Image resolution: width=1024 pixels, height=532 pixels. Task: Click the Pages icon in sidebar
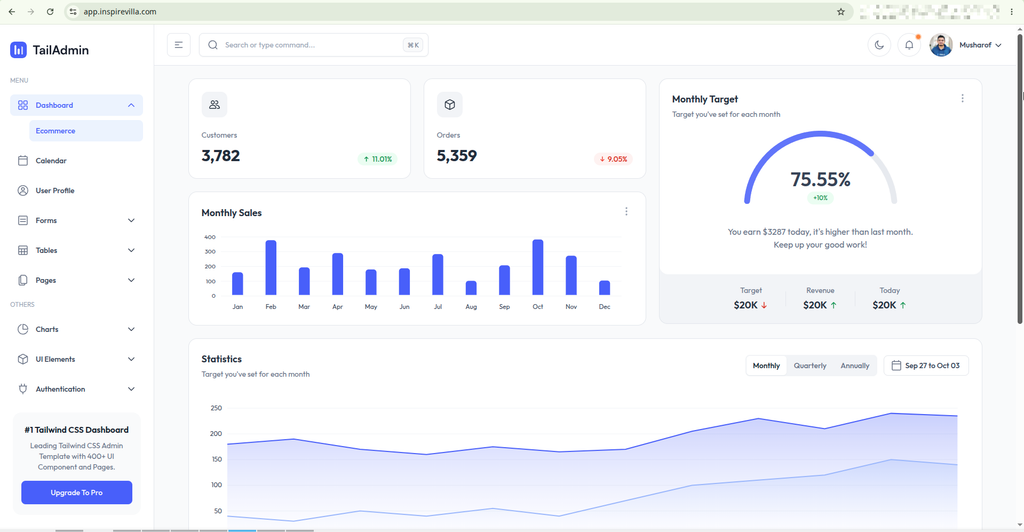click(x=23, y=280)
